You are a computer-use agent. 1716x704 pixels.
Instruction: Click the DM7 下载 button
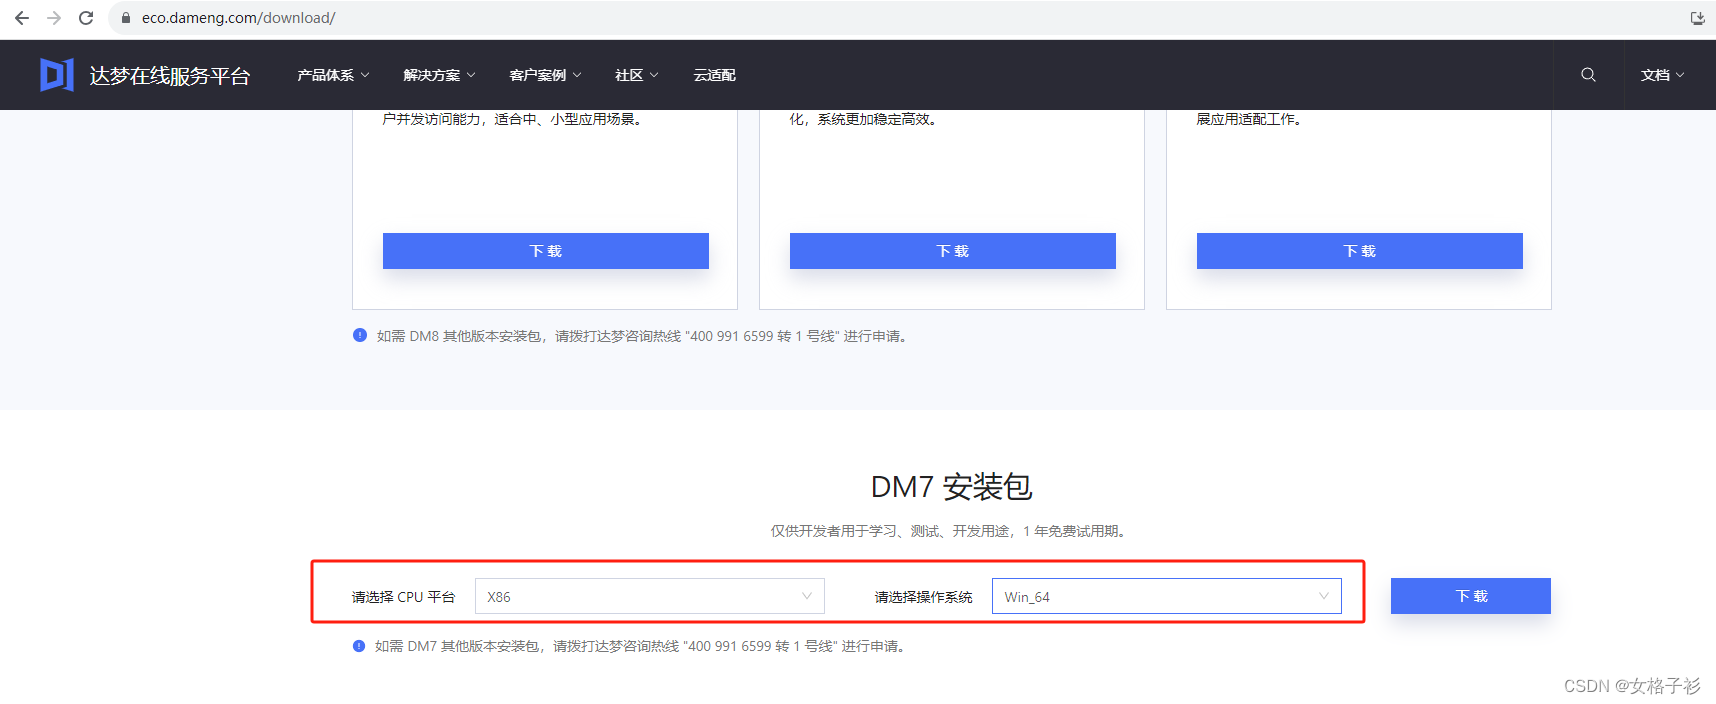tap(1471, 596)
